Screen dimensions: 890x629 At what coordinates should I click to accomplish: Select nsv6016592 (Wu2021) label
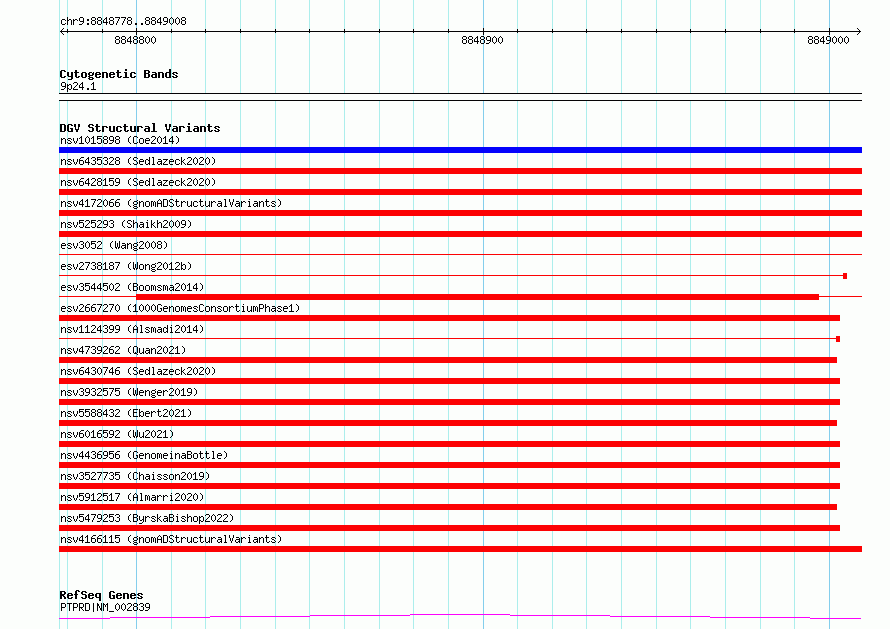(x=117, y=434)
